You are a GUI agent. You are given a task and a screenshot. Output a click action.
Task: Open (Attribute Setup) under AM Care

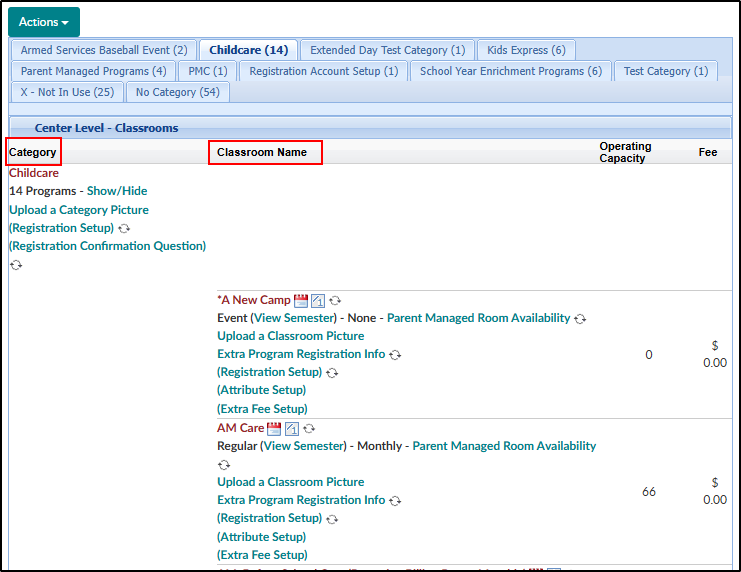click(261, 537)
